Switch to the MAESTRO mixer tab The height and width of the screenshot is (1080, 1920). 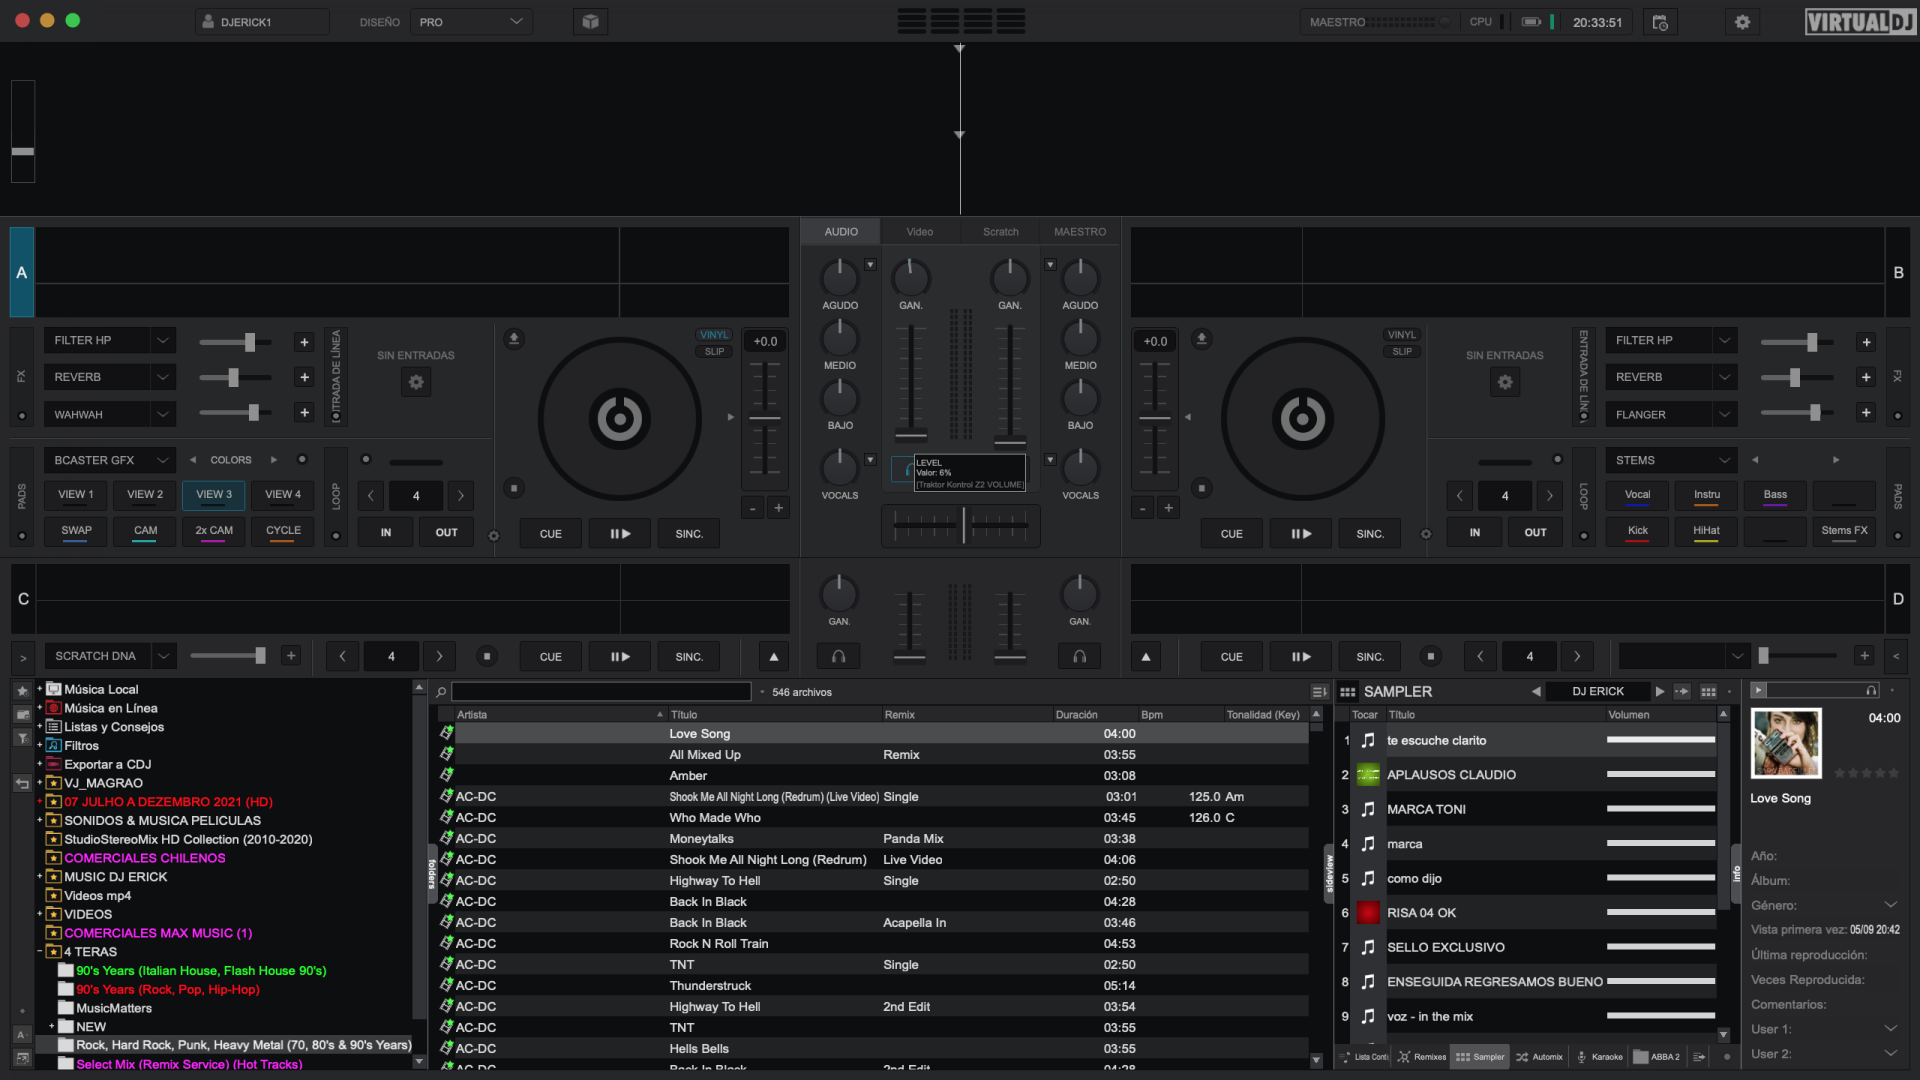point(1080,232)
